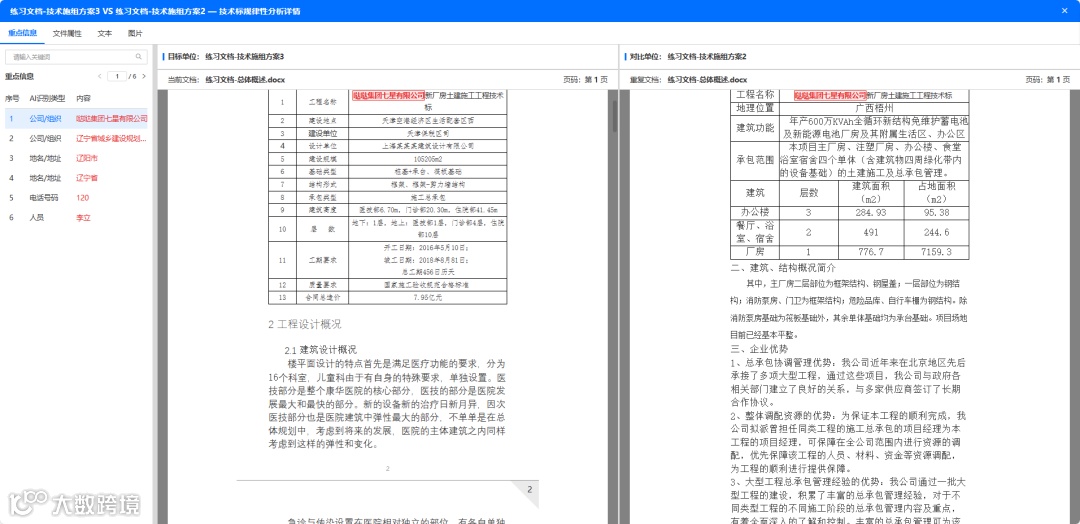1080x524 pixels.
Task: Click the left pane 页码 第1页 indicator
Action: click(x=585, y=80)
